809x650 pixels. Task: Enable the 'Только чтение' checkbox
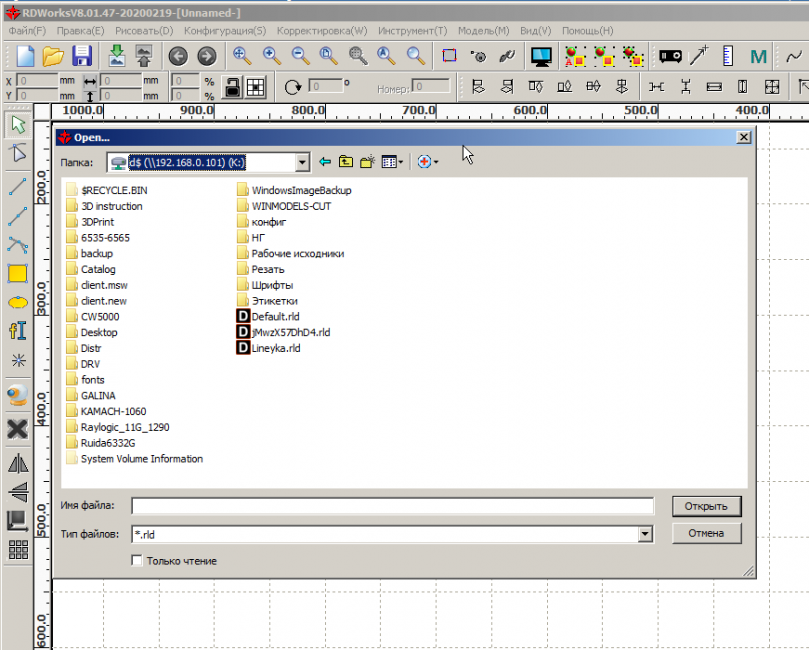pos(137,561)
